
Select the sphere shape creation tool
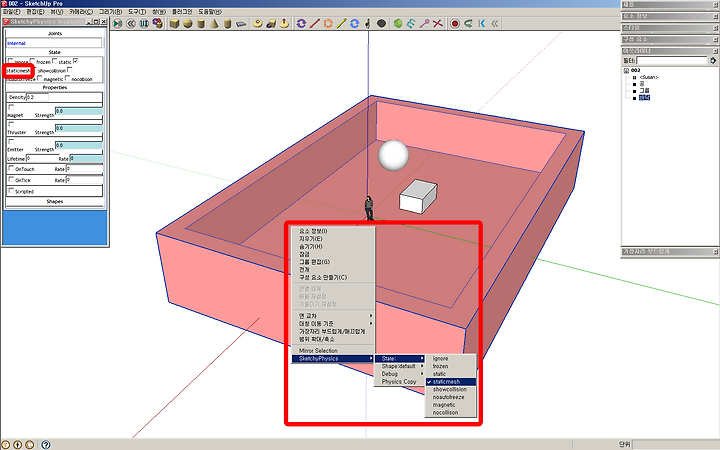[x=188, y=23]
